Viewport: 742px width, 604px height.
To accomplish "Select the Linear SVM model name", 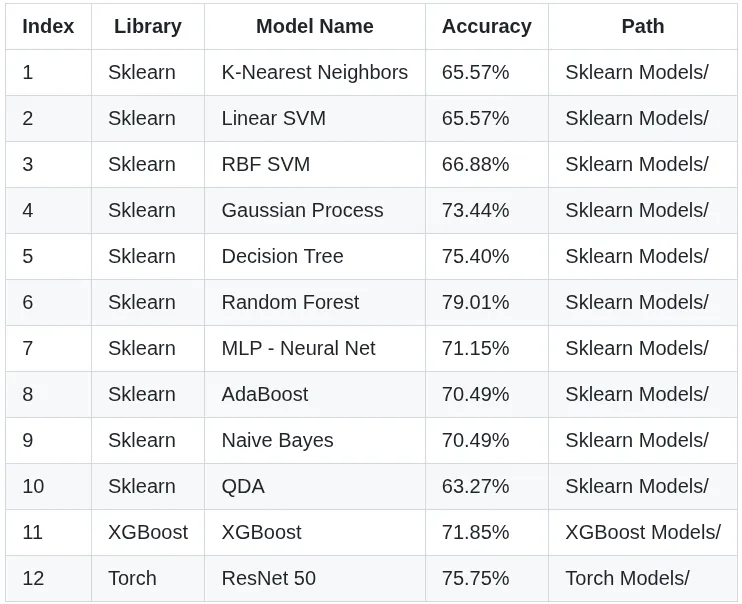I will point(273,118).
